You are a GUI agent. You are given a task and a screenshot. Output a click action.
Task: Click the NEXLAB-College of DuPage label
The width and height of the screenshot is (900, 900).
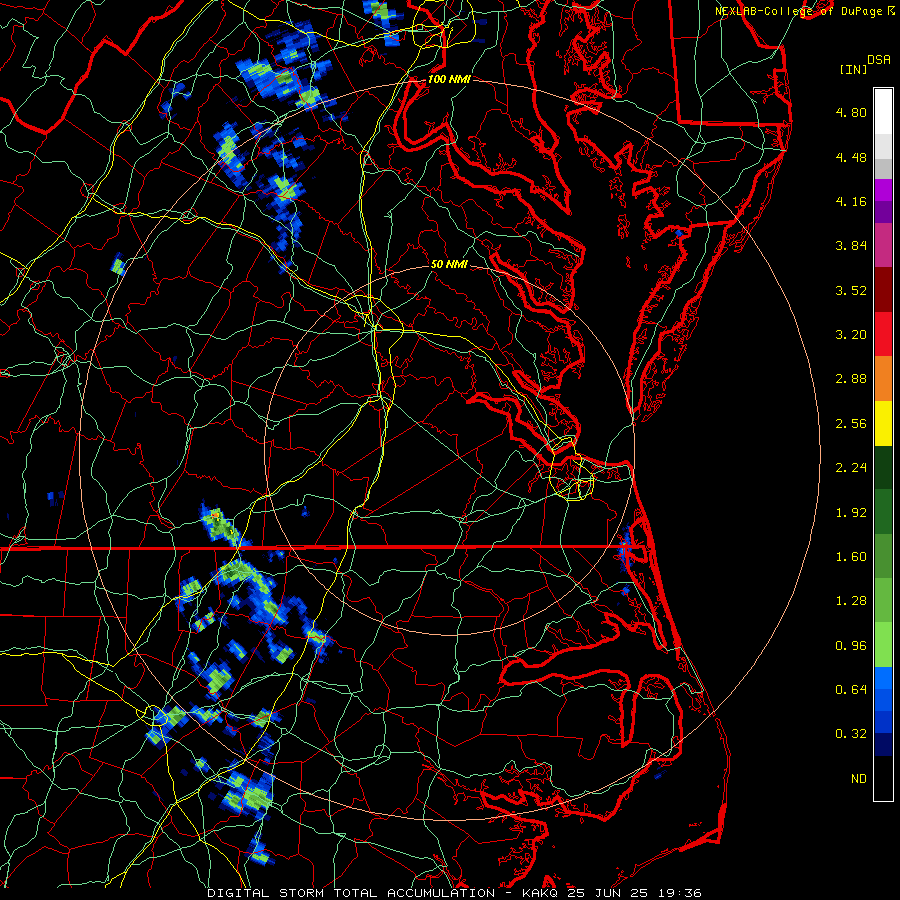[799, 11]
